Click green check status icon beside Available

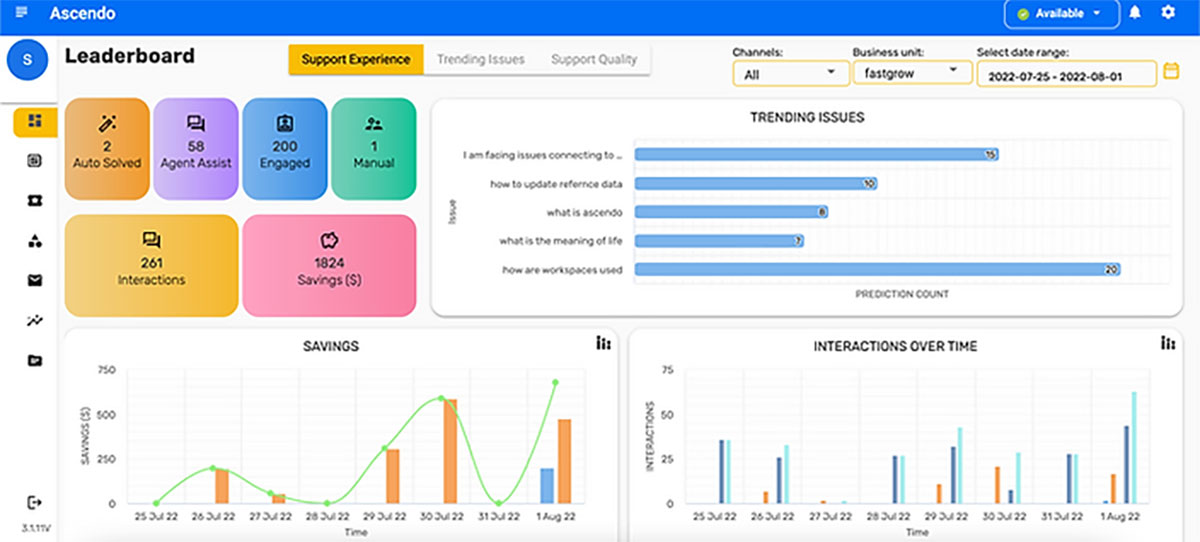1023,14
